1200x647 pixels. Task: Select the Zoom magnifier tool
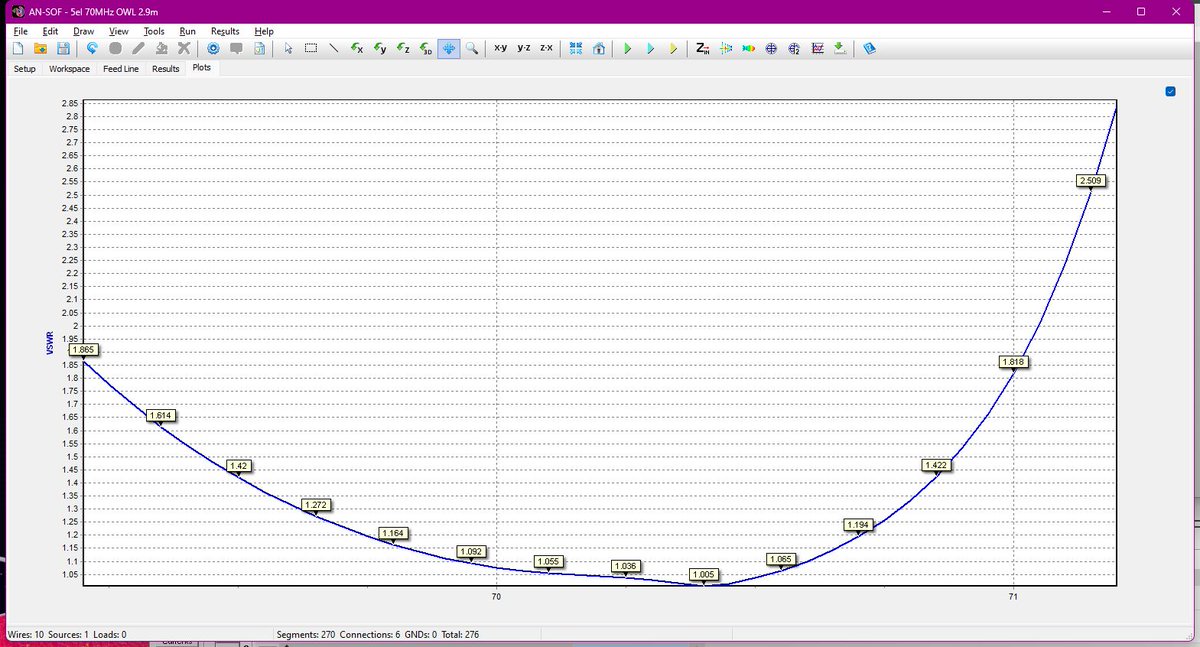tap(470, 47)
